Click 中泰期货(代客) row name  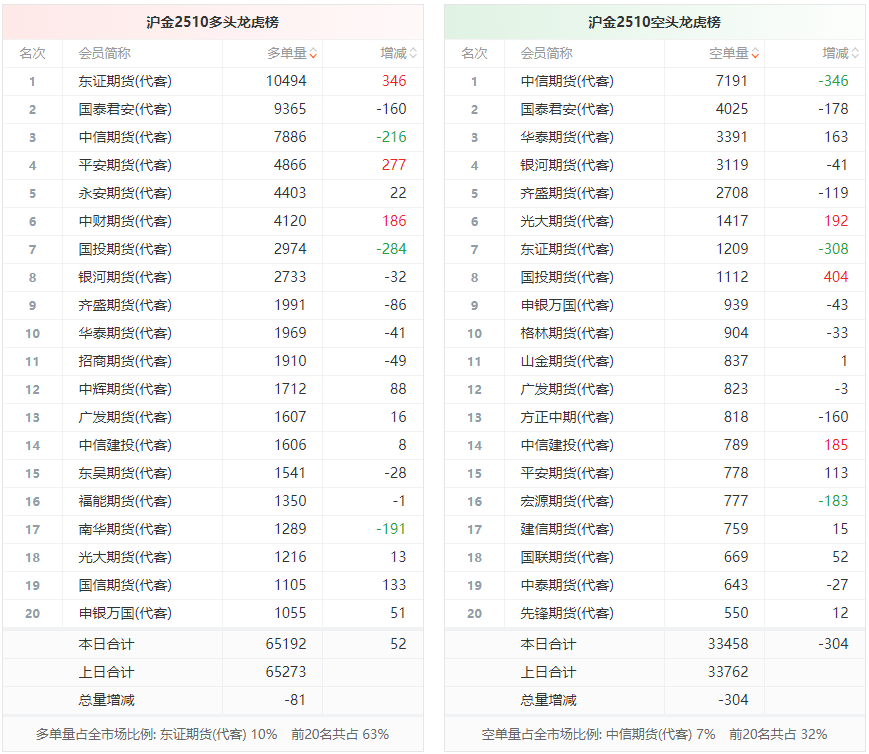567,585
